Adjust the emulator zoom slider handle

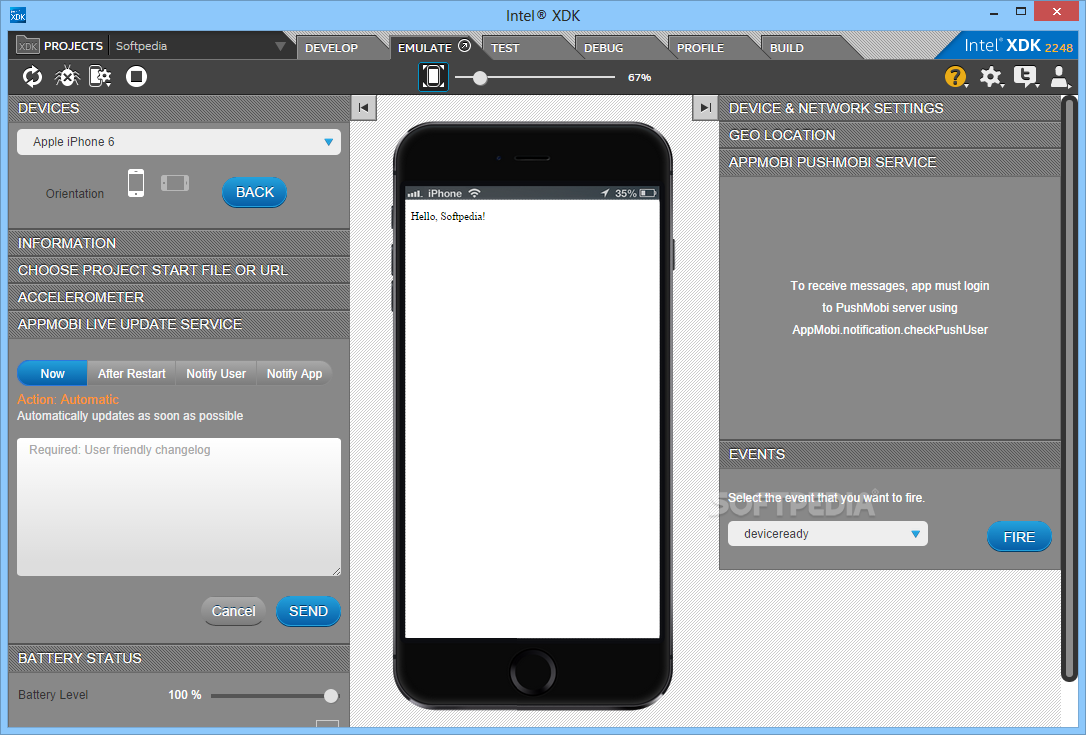(x=479, y=78)
